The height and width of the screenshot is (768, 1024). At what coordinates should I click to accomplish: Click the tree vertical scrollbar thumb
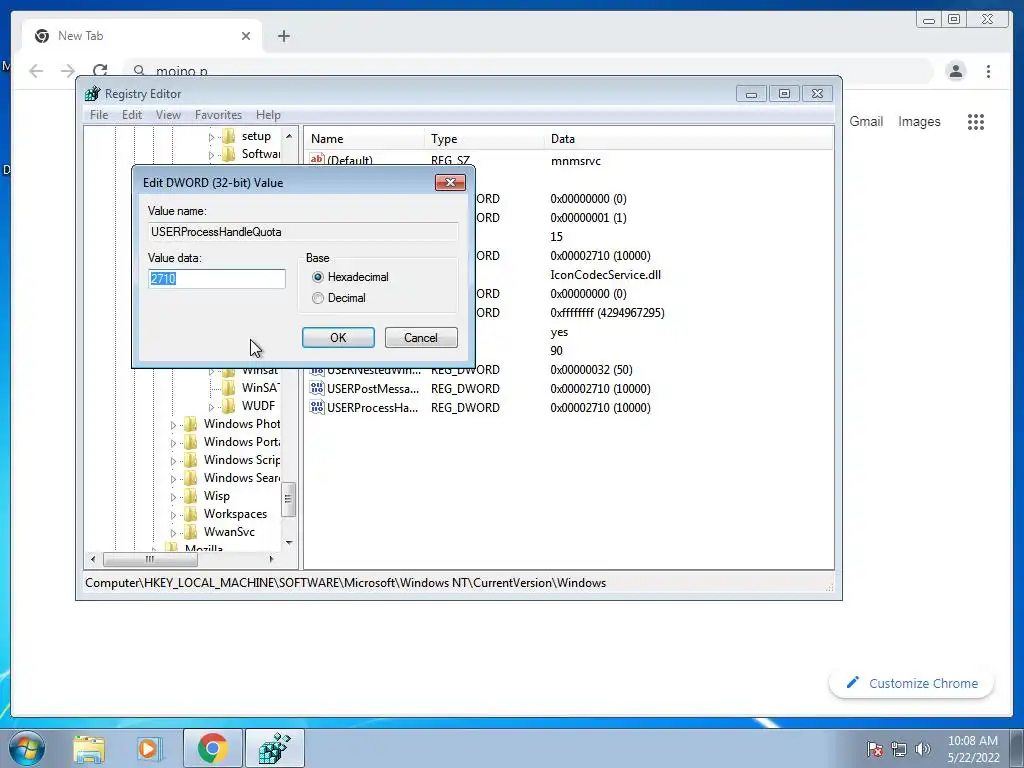288,499
